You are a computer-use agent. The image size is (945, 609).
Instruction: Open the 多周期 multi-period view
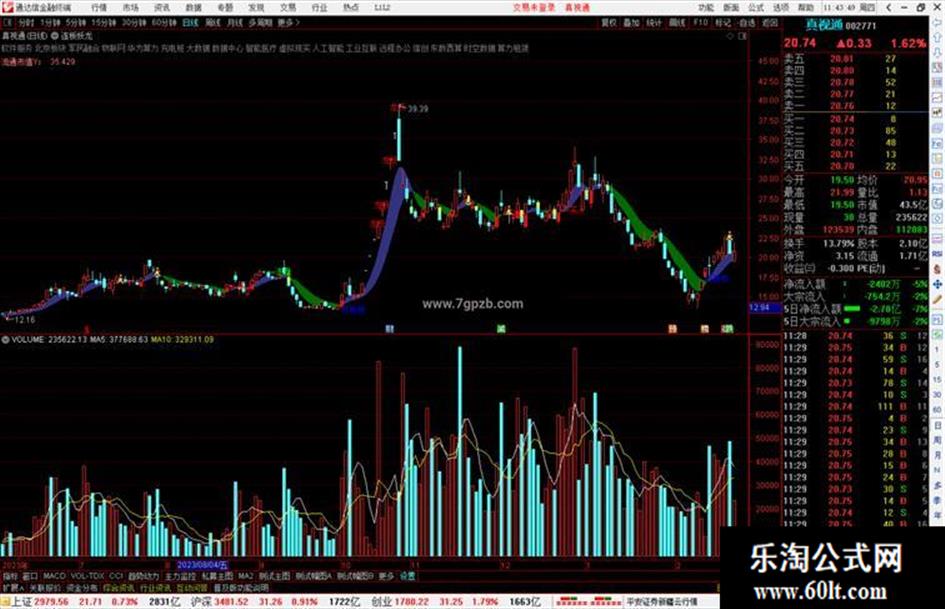point(260,22)
